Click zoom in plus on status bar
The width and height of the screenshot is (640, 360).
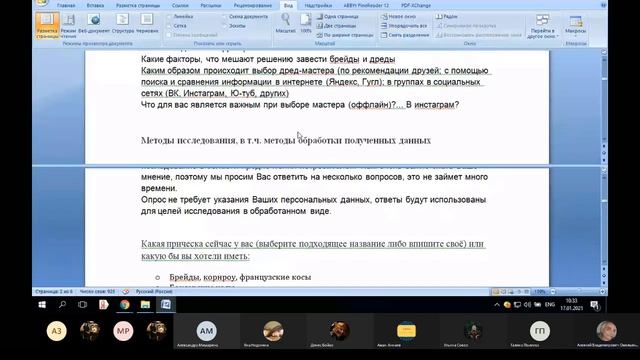602,292
